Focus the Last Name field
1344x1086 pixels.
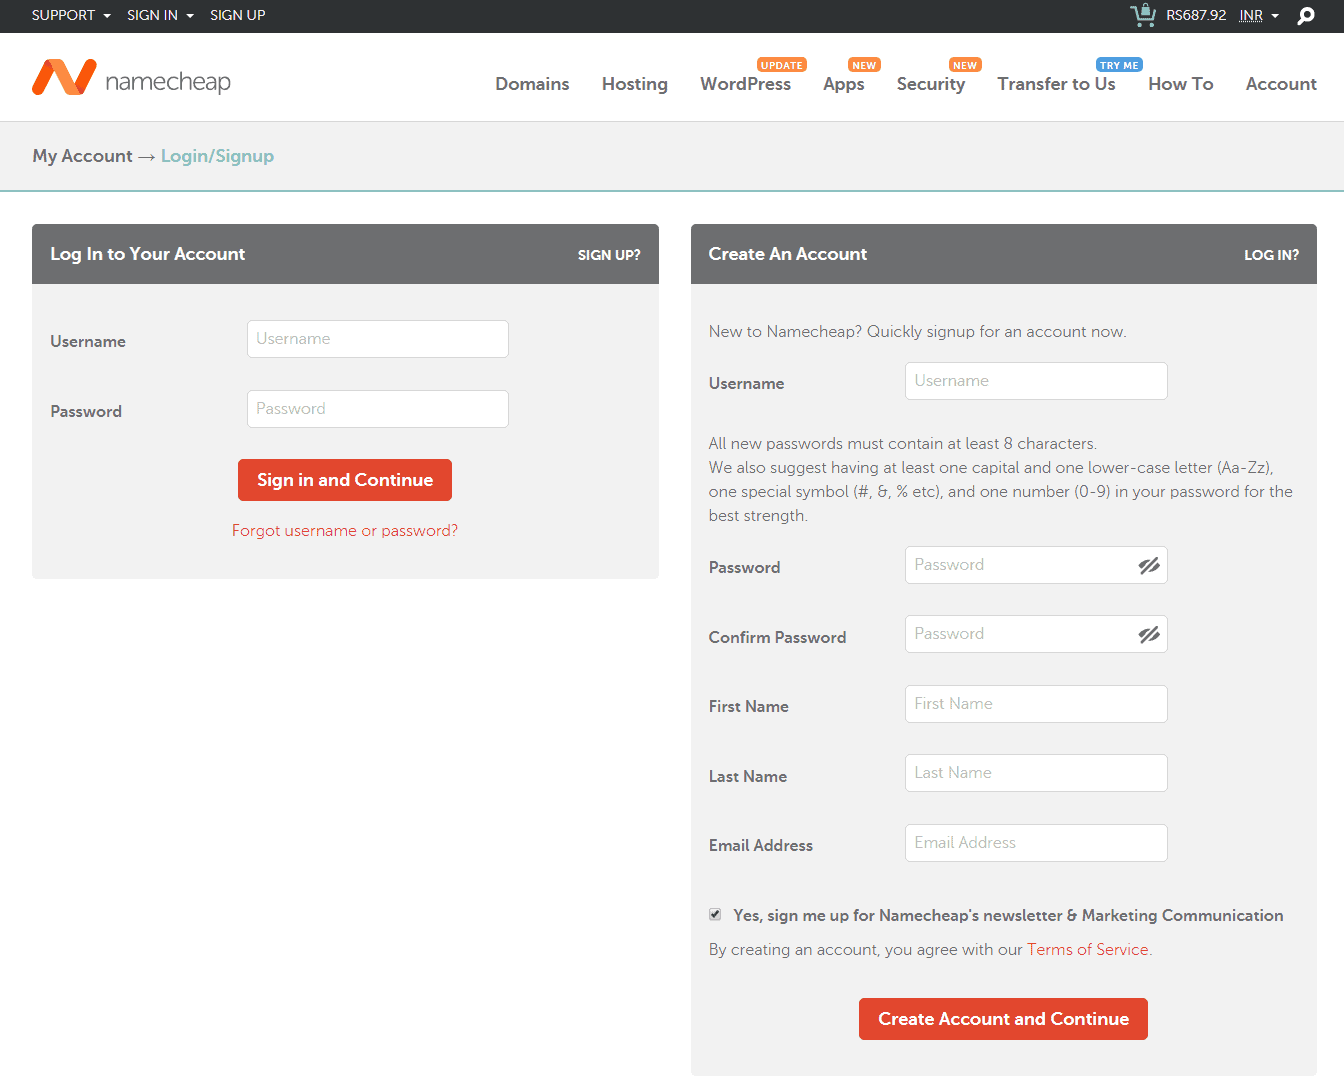point(1036,773)
